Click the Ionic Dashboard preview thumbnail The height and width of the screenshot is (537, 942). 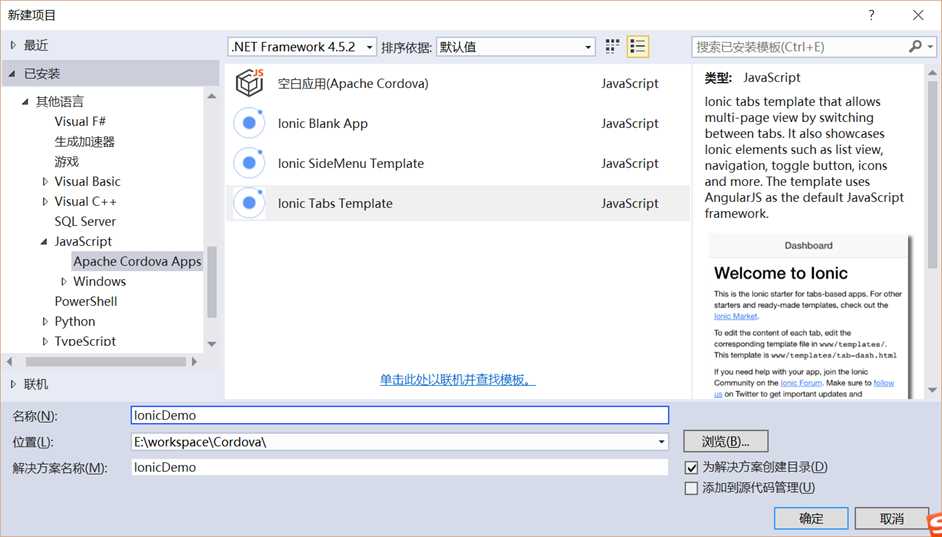pyautogui.click(x=809, y=317)
